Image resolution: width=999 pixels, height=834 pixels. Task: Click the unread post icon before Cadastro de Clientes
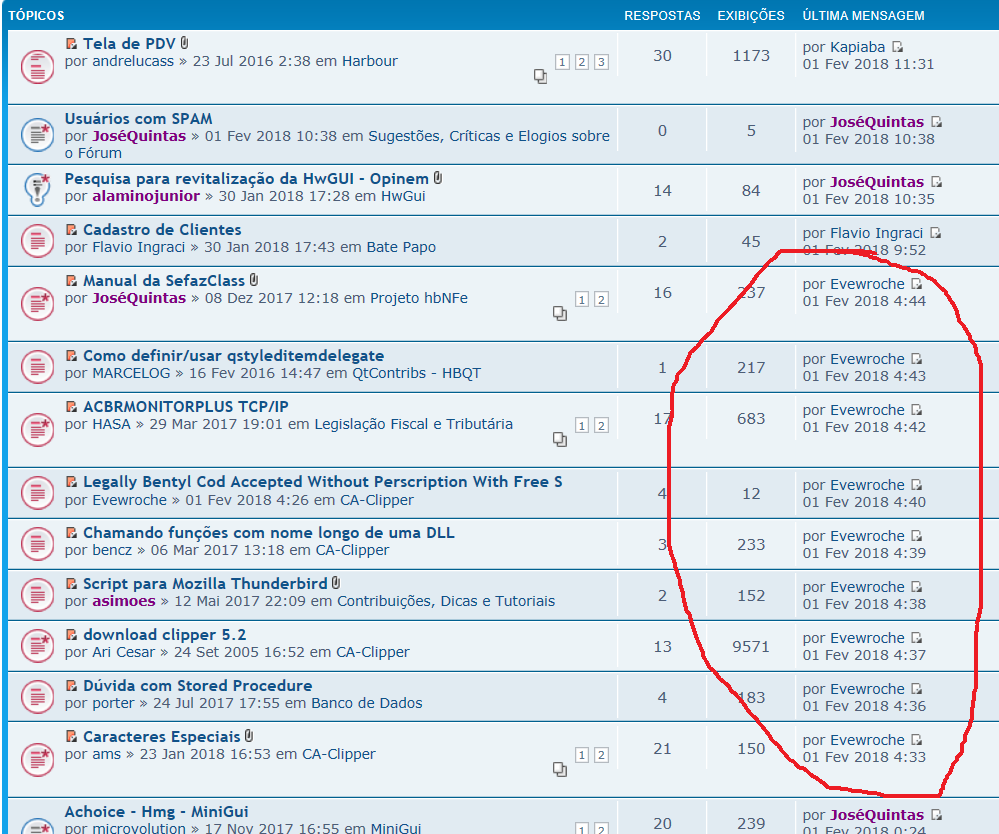[x=71, y=230]
